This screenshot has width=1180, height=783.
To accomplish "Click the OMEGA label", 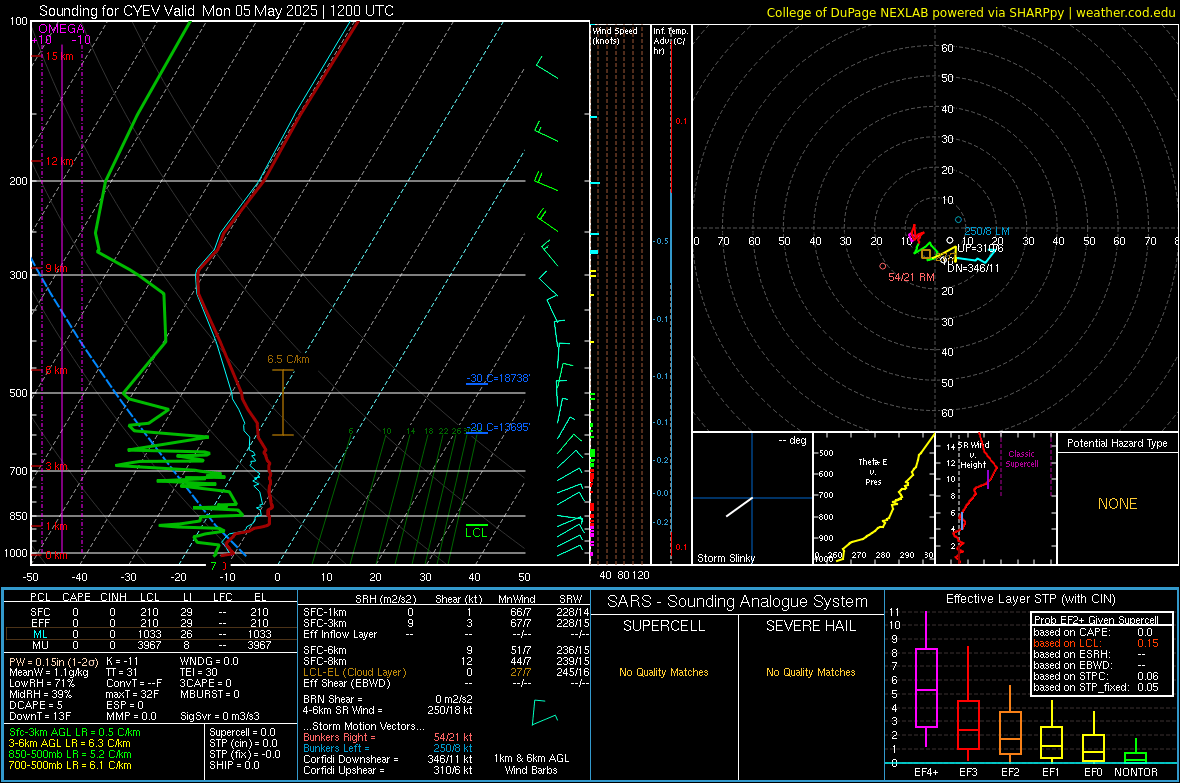I will coord(62,29).
